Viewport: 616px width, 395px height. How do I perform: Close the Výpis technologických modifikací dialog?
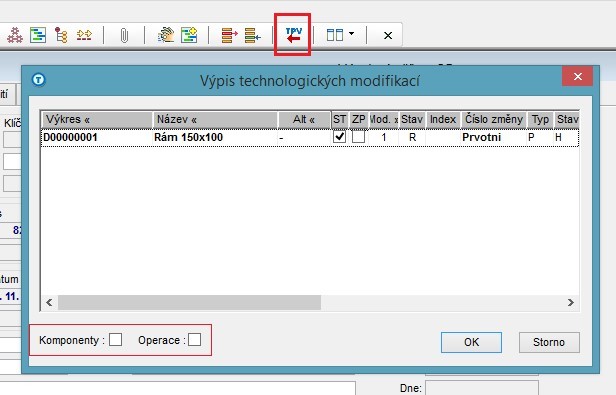(578, 77)
